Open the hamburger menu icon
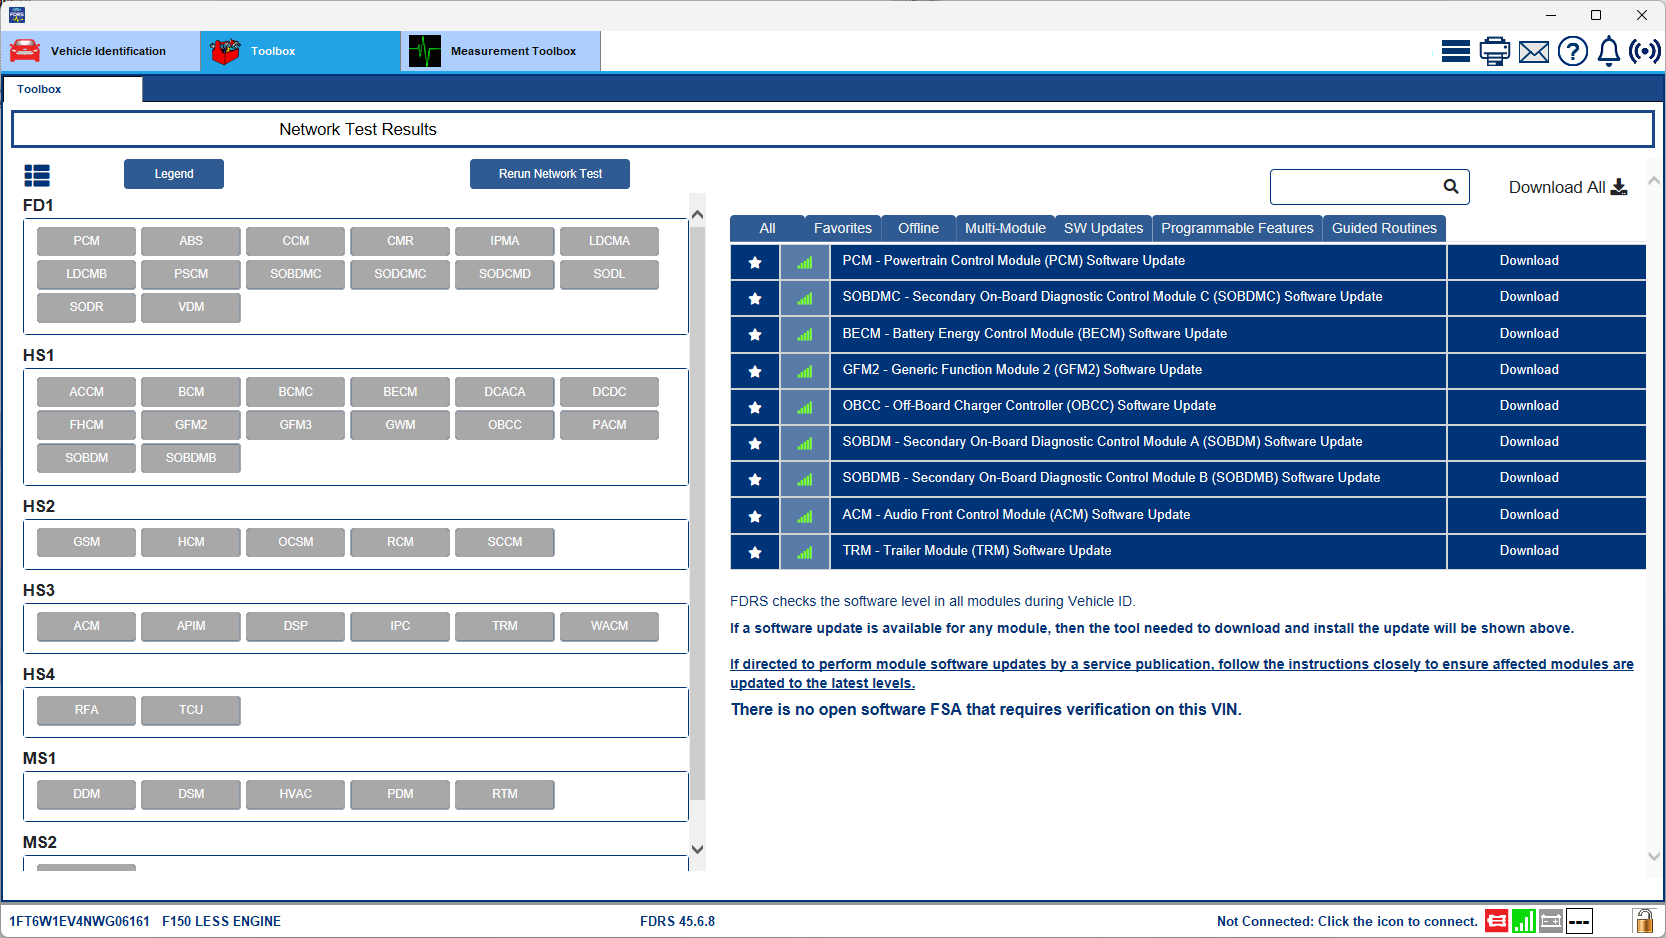The height and width of the screenshot is (938, 1666). pos(1456,50)
